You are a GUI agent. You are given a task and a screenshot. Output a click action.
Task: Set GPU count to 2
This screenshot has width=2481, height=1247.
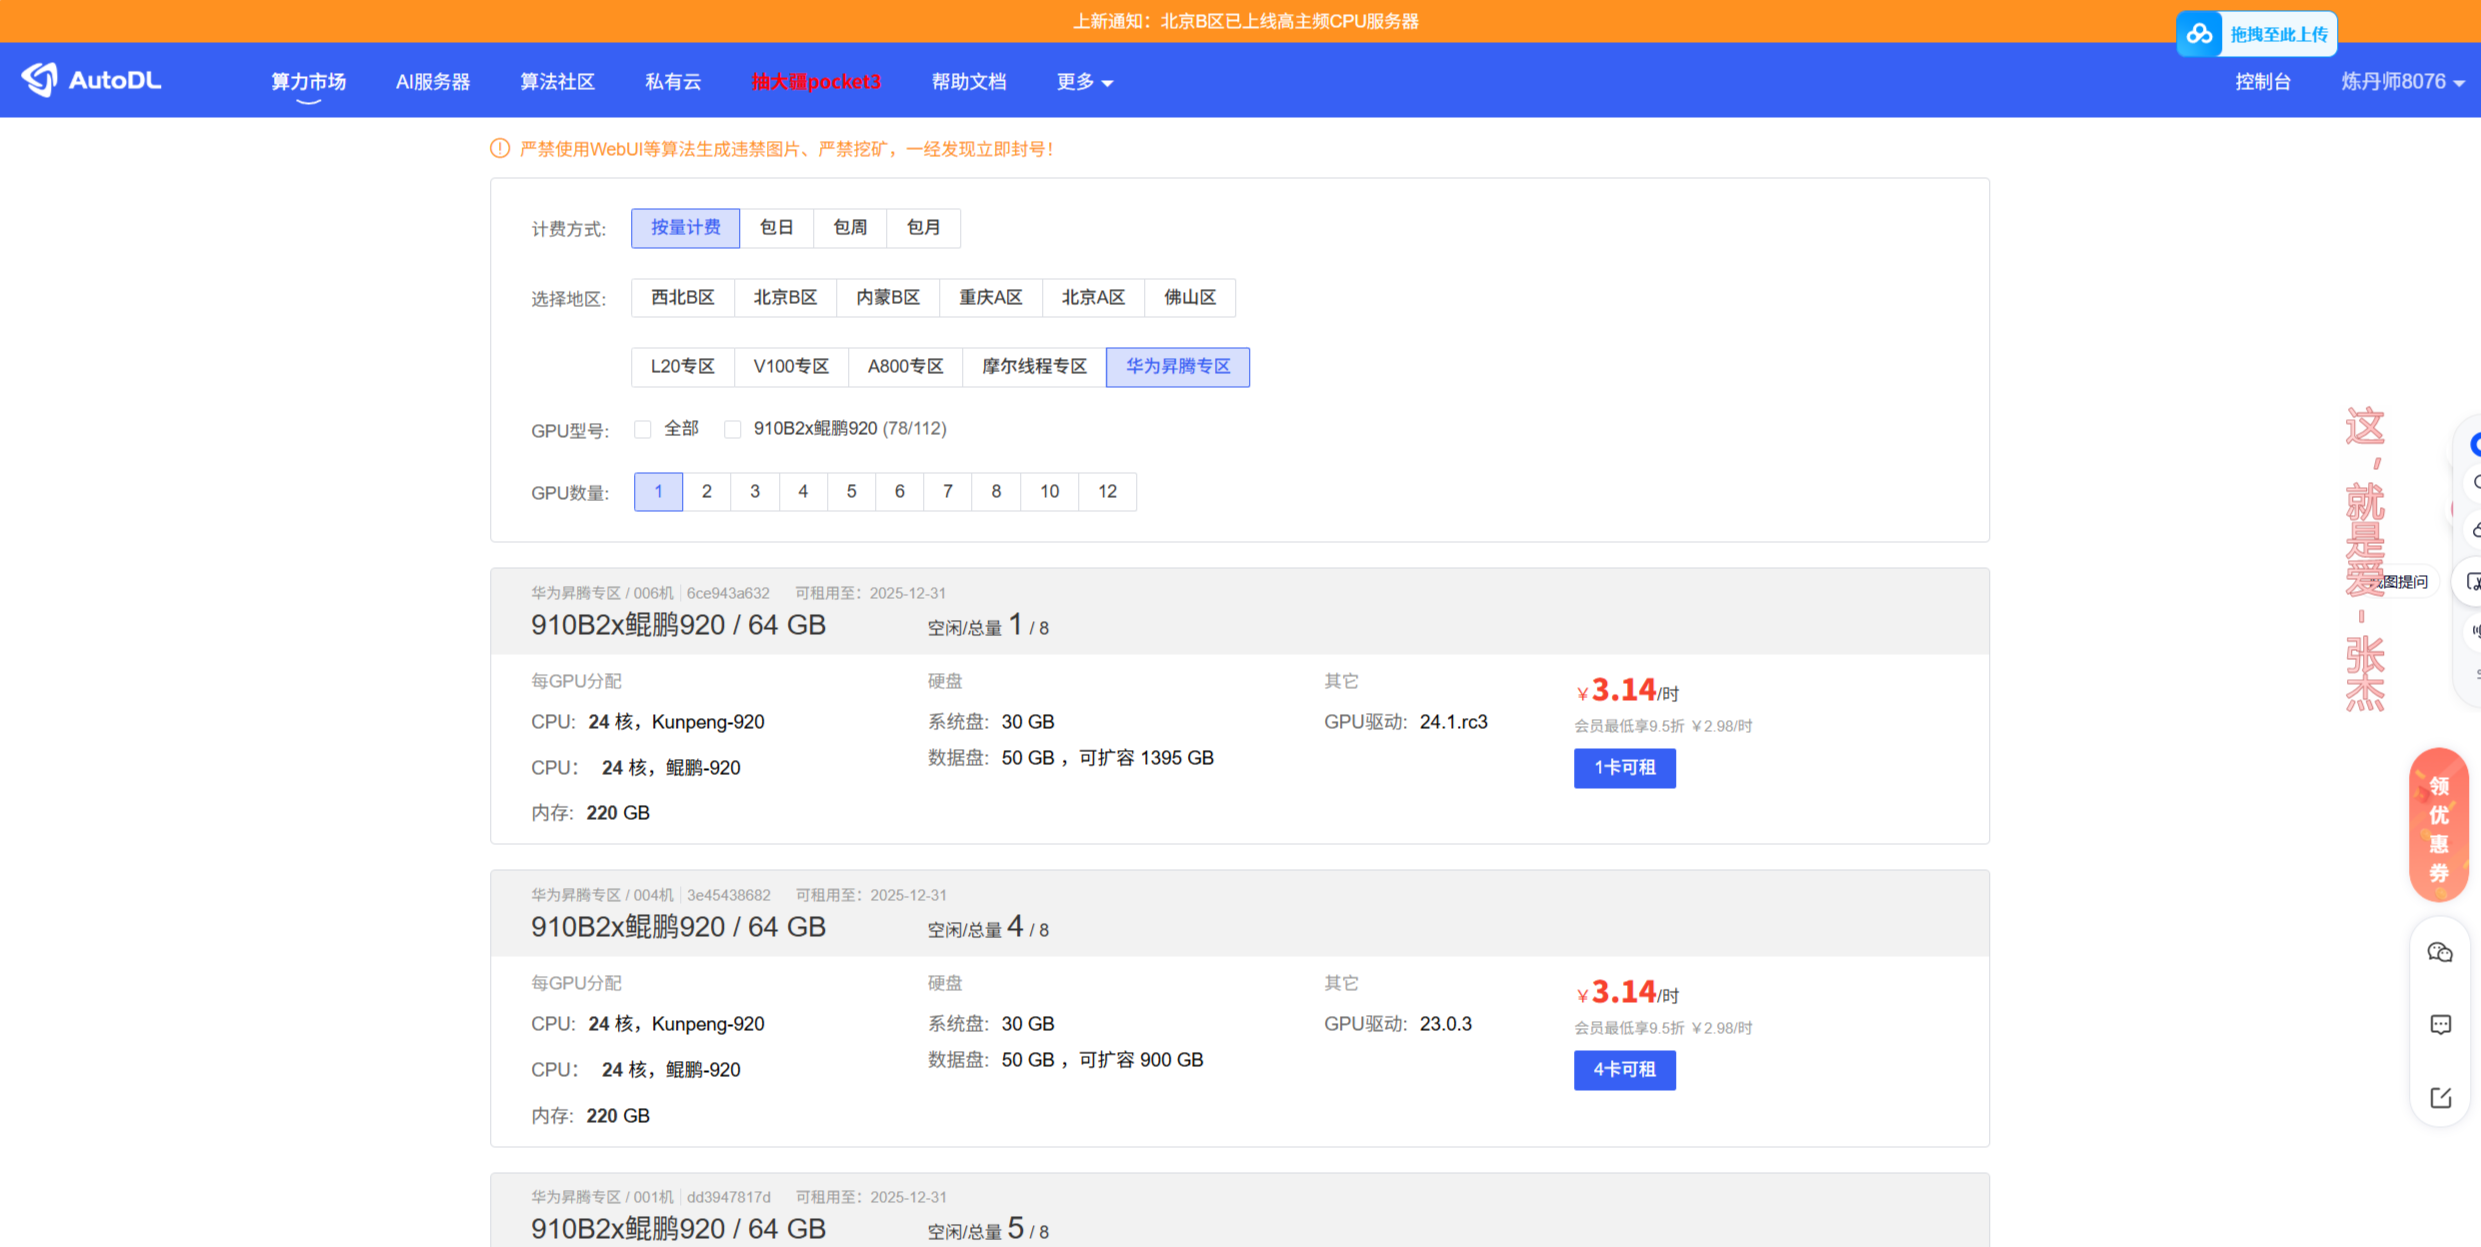[707, 492]
